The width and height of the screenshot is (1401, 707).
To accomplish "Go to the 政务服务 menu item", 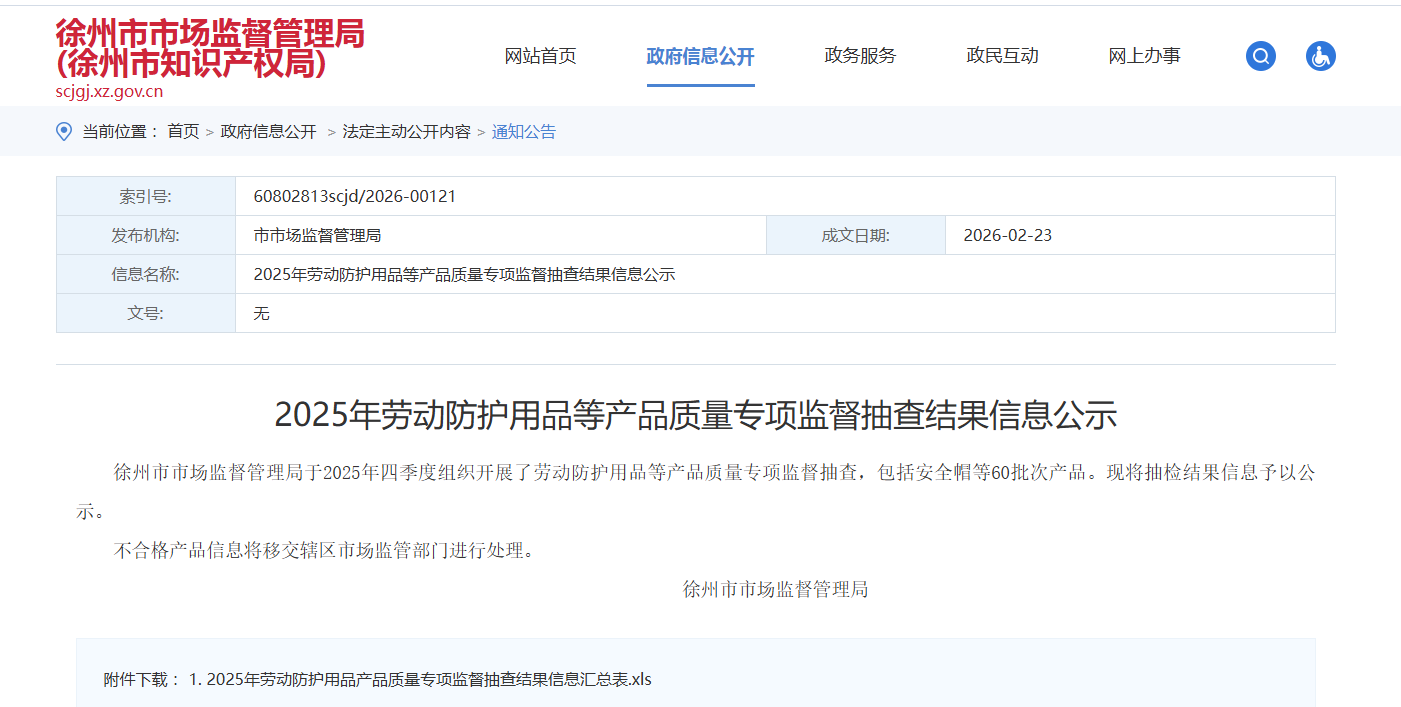I will (x=860, y=56).
